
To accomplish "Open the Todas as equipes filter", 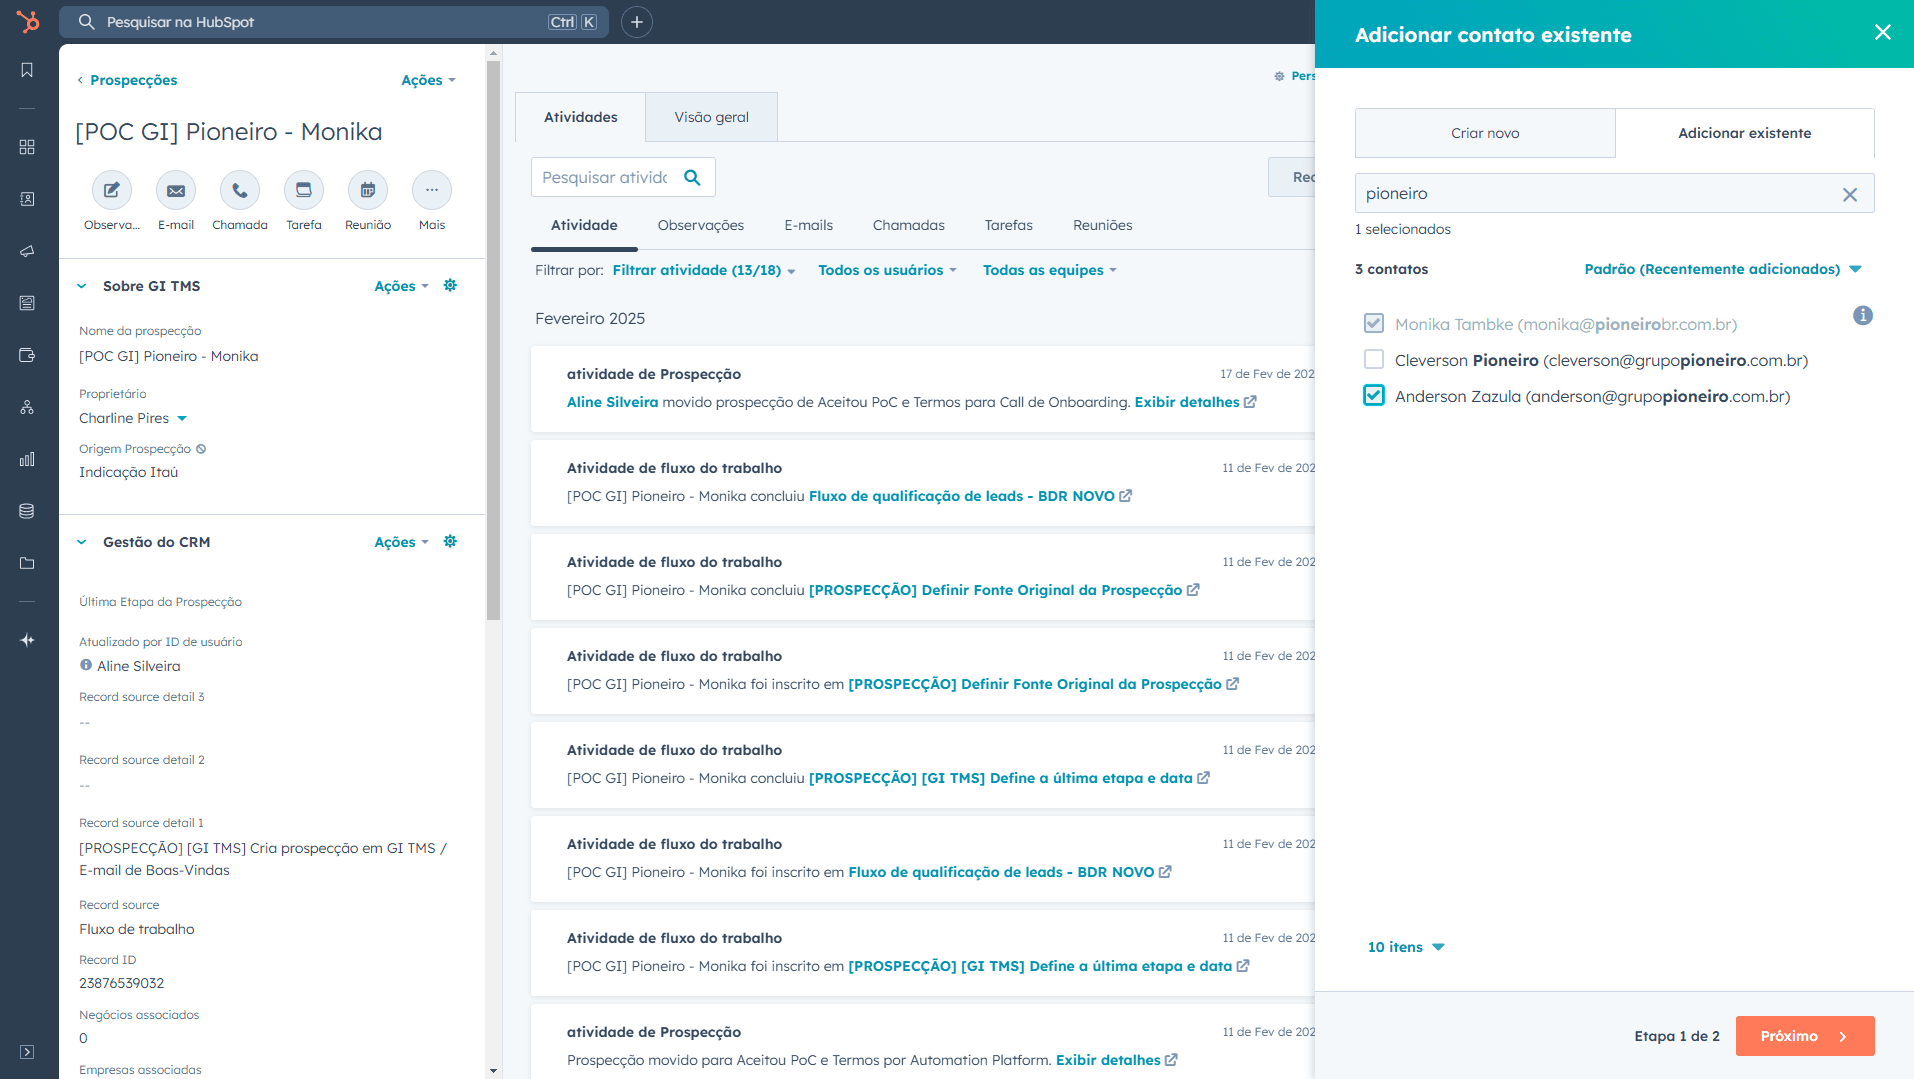I will coord(1049,270).
